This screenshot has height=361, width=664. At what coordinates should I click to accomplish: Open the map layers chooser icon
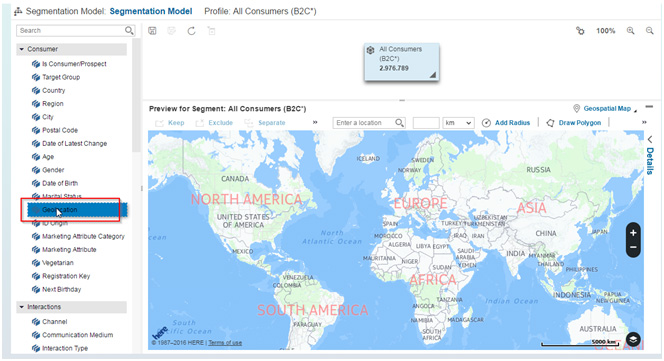point(633,339)
